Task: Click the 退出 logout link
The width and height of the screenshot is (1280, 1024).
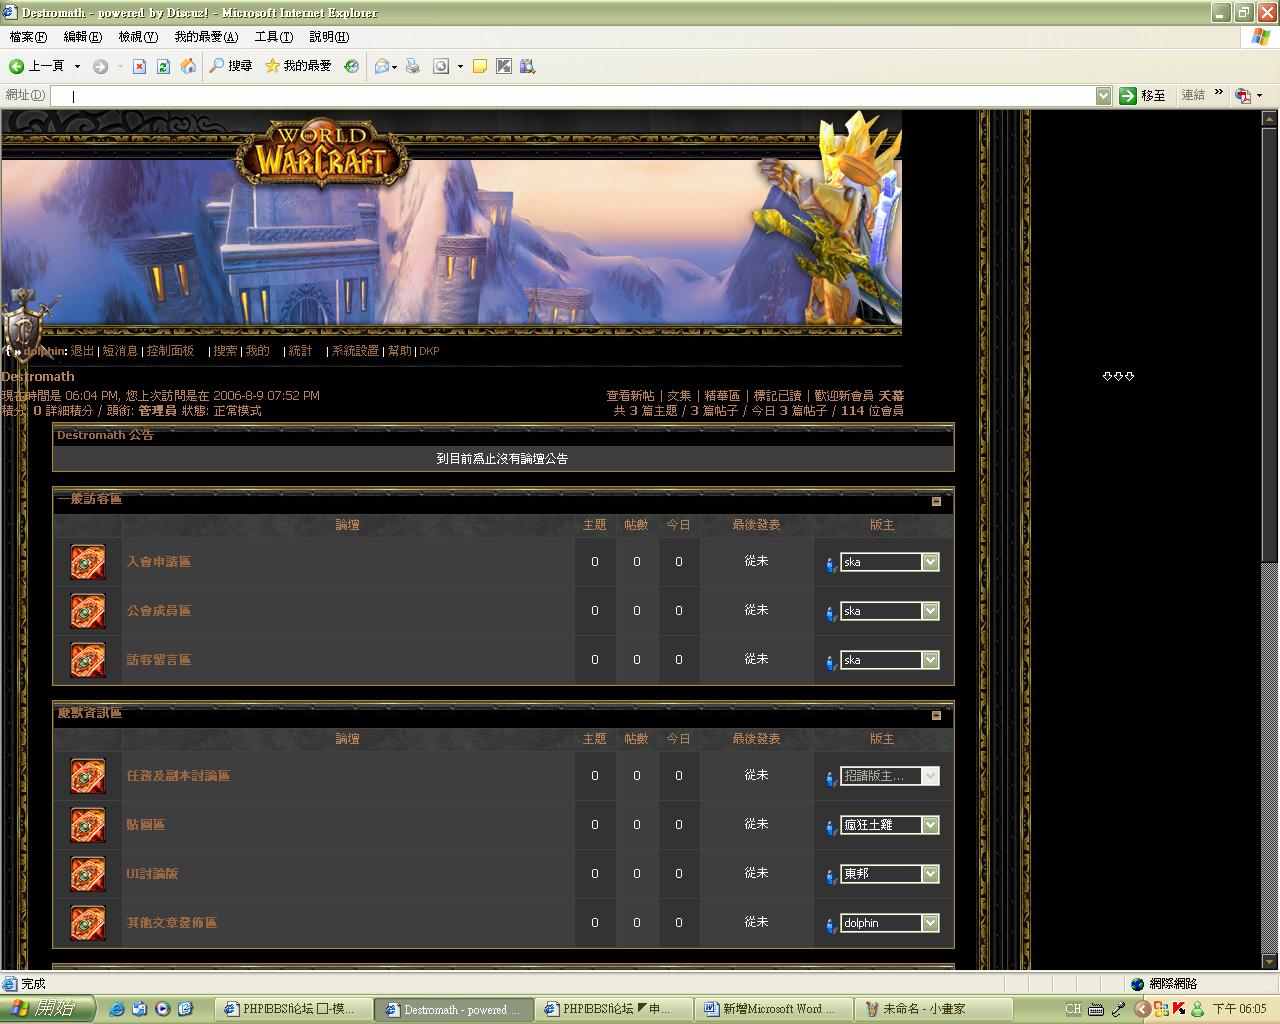Action: (x=82, y=351)
